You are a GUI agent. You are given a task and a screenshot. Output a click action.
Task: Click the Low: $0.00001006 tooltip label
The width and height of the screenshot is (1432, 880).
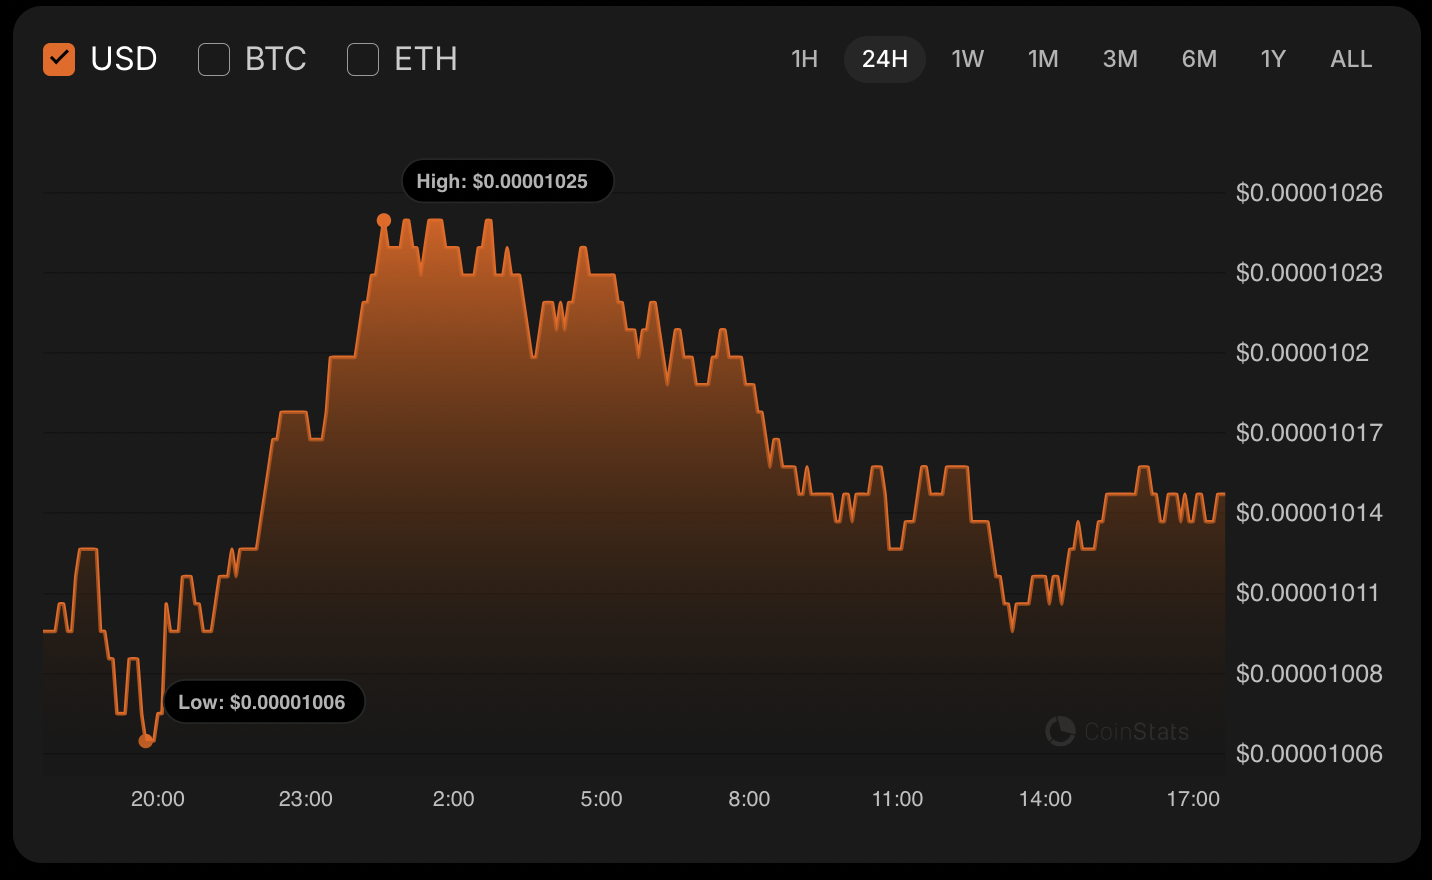click(263, 702)
